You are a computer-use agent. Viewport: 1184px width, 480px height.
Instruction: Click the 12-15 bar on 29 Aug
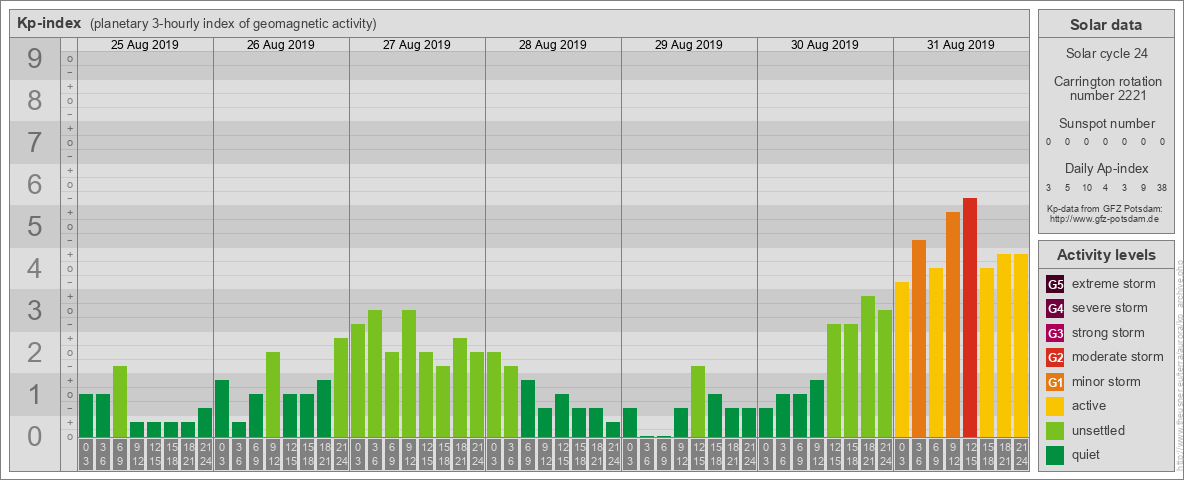(x=698, y=402)
